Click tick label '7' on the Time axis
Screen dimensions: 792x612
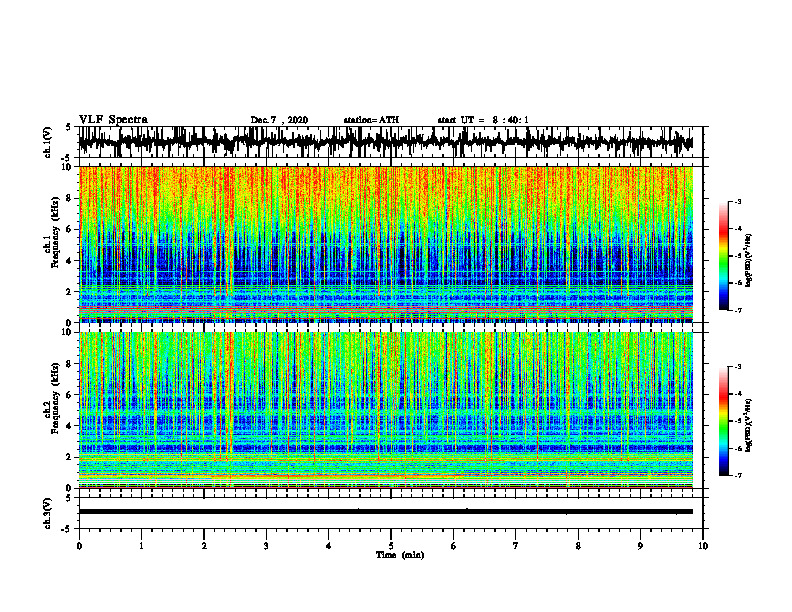(x=516, y=546)
